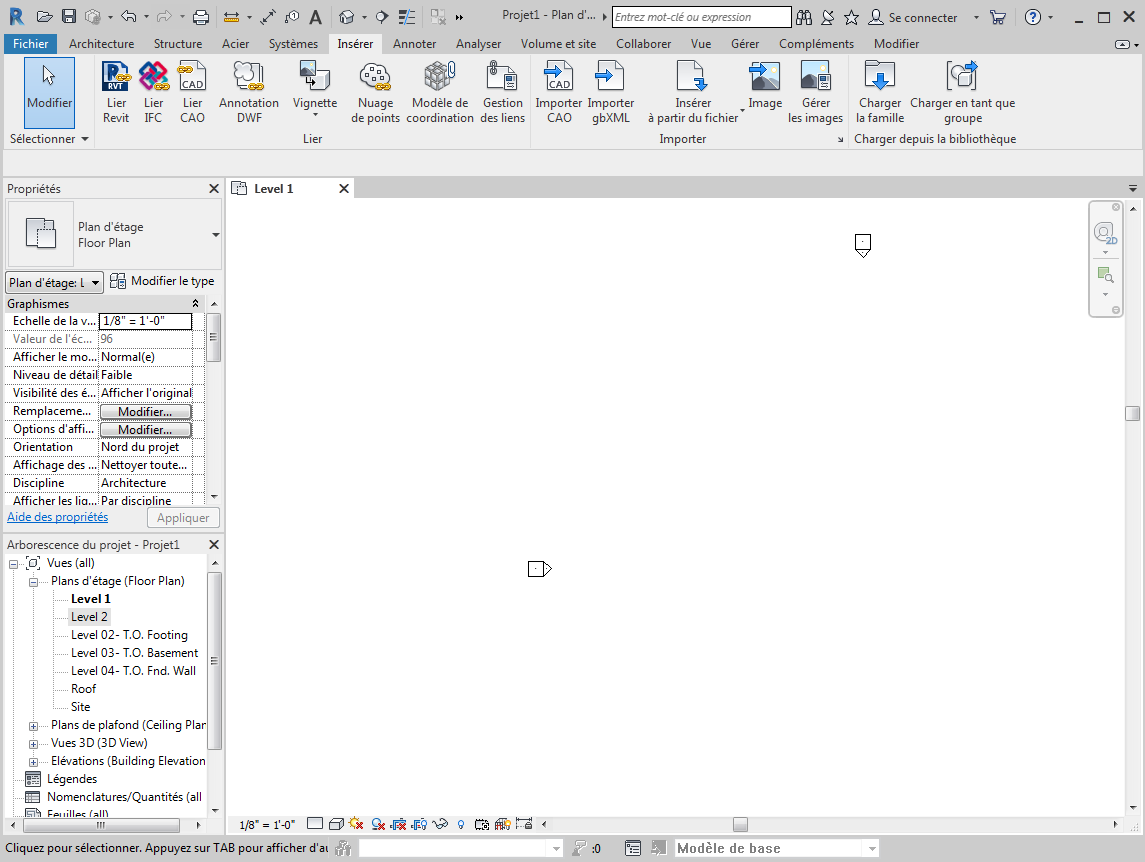The width and height of the screenshot is (1145, 862).
Task: Toggle the Temporary view properties icon
Action: point(481,824)
